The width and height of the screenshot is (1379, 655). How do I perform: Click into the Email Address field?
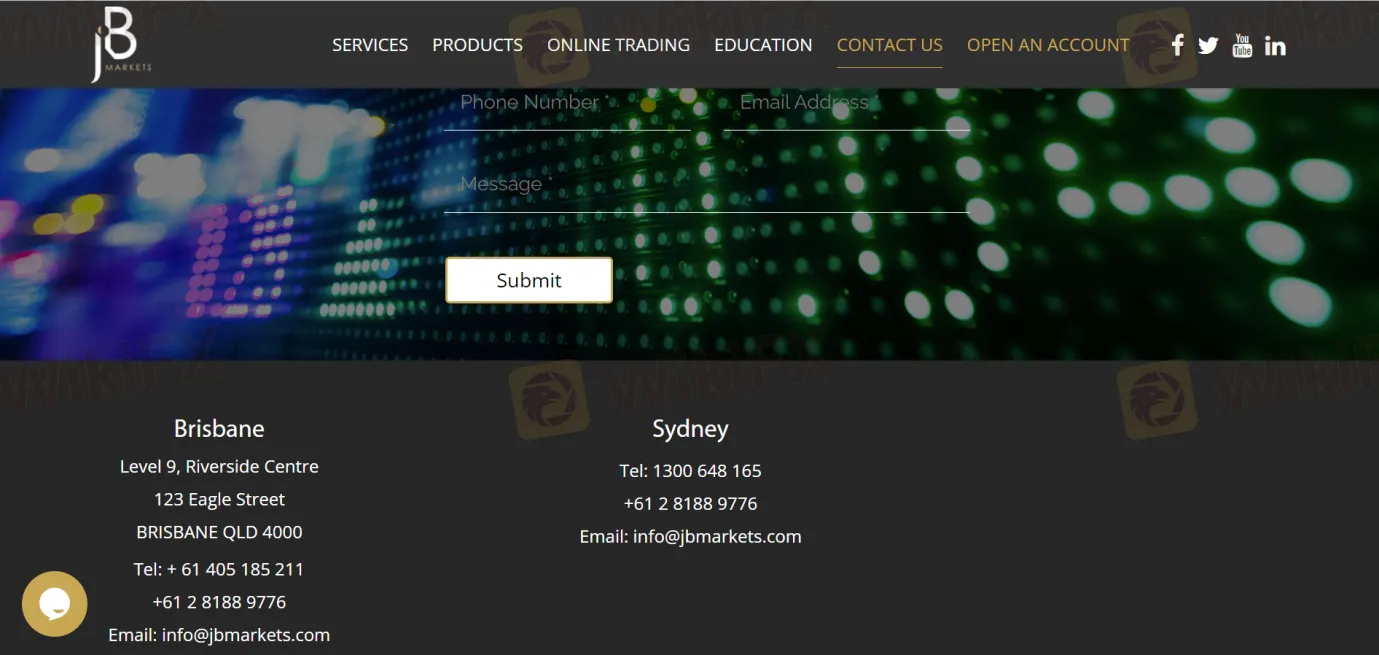[x=846, y=105]
